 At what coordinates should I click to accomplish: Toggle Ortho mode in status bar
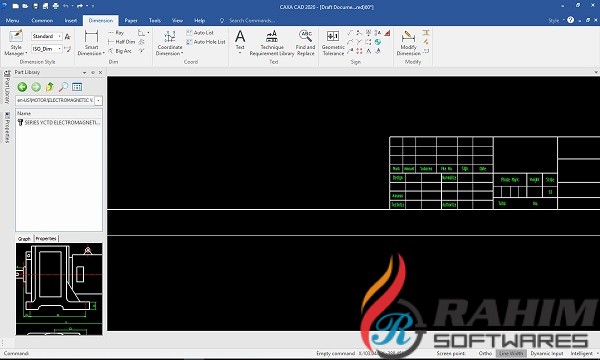(485, 353)
